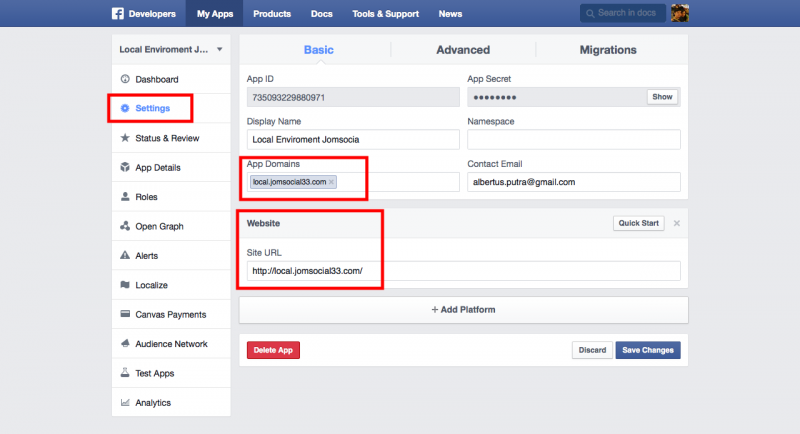This screenshot has height=434, width=800.
Task: Open Canvas Payments in the sidebar
Action: [171, 314]
